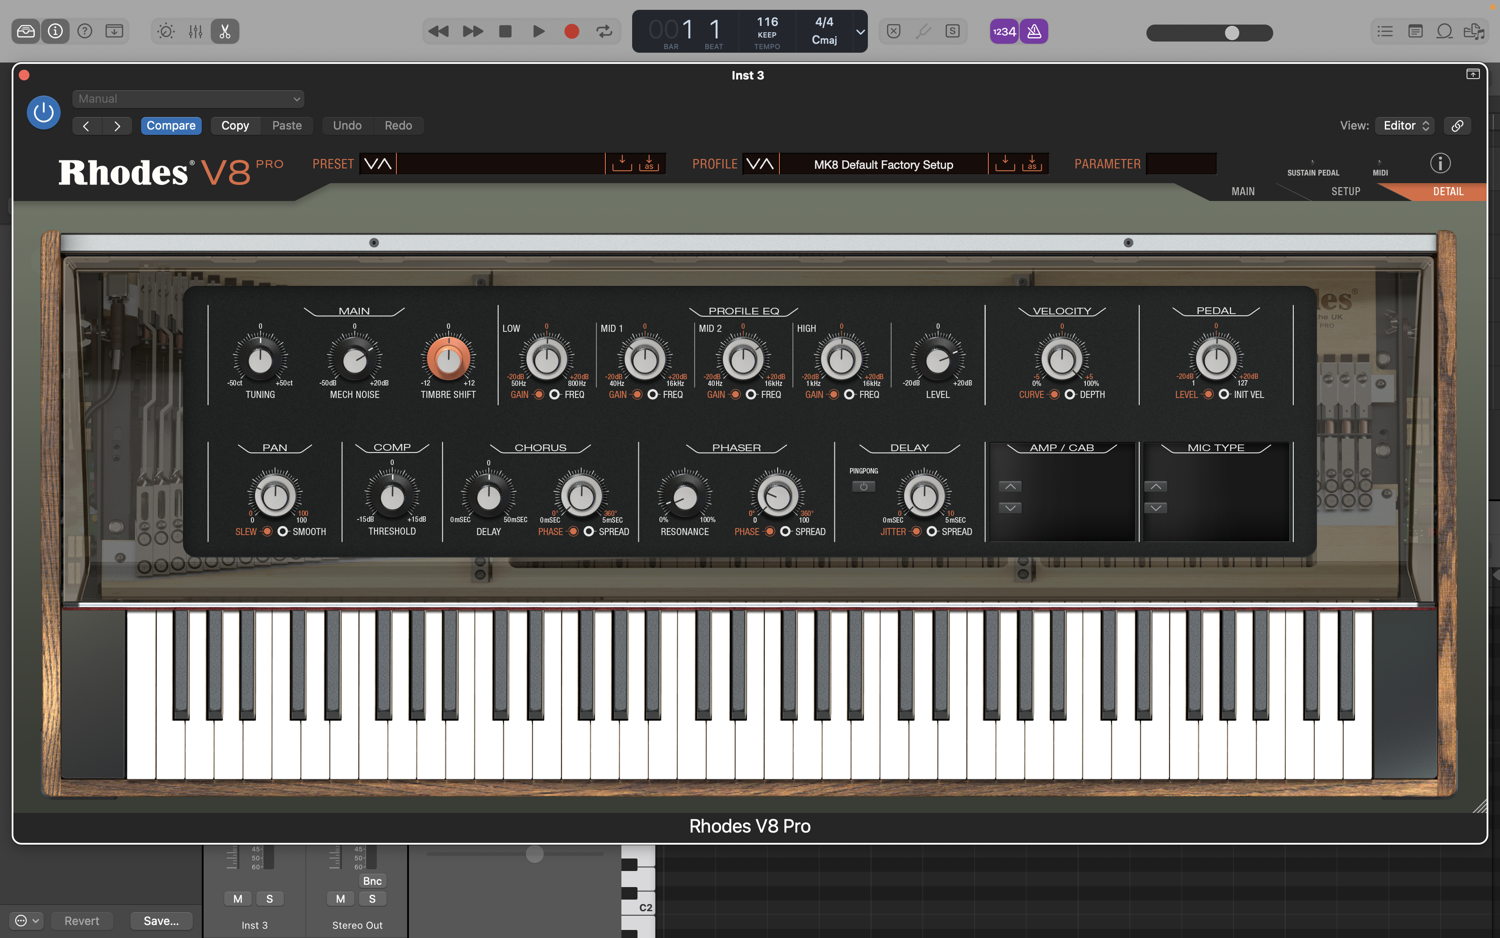Open the media Browsers icon
The width and height of the screenshot is (1500, 938).
1474,31
